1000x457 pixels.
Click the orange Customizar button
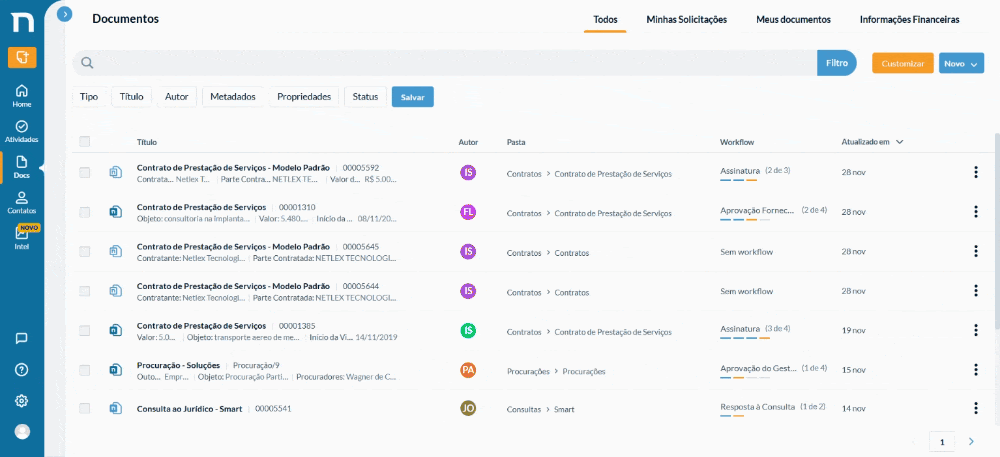click(x=902, y=63)
